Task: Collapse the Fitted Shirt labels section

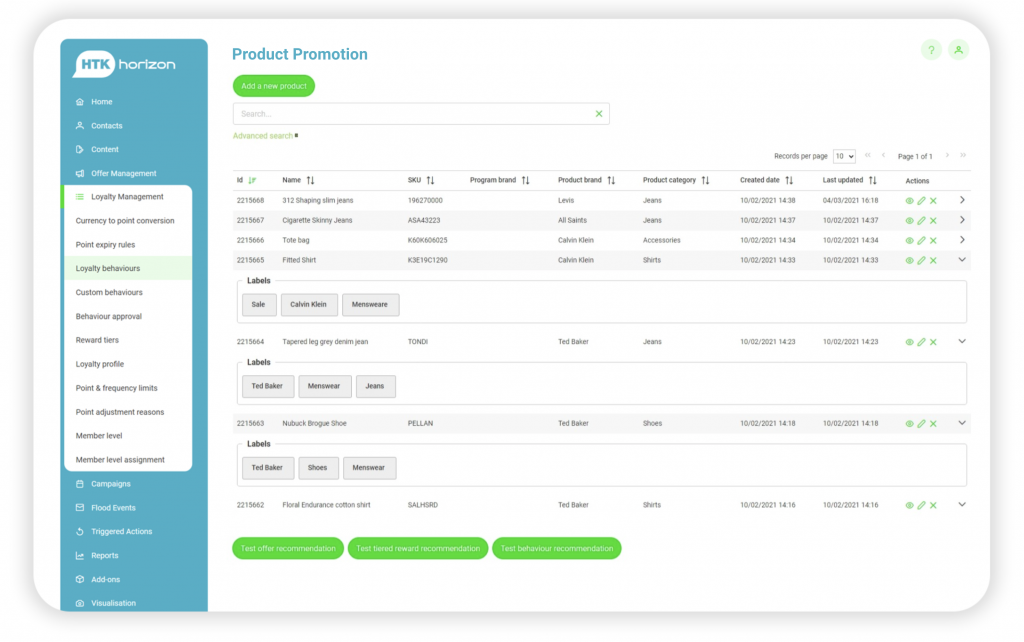Action: (962, 259)
